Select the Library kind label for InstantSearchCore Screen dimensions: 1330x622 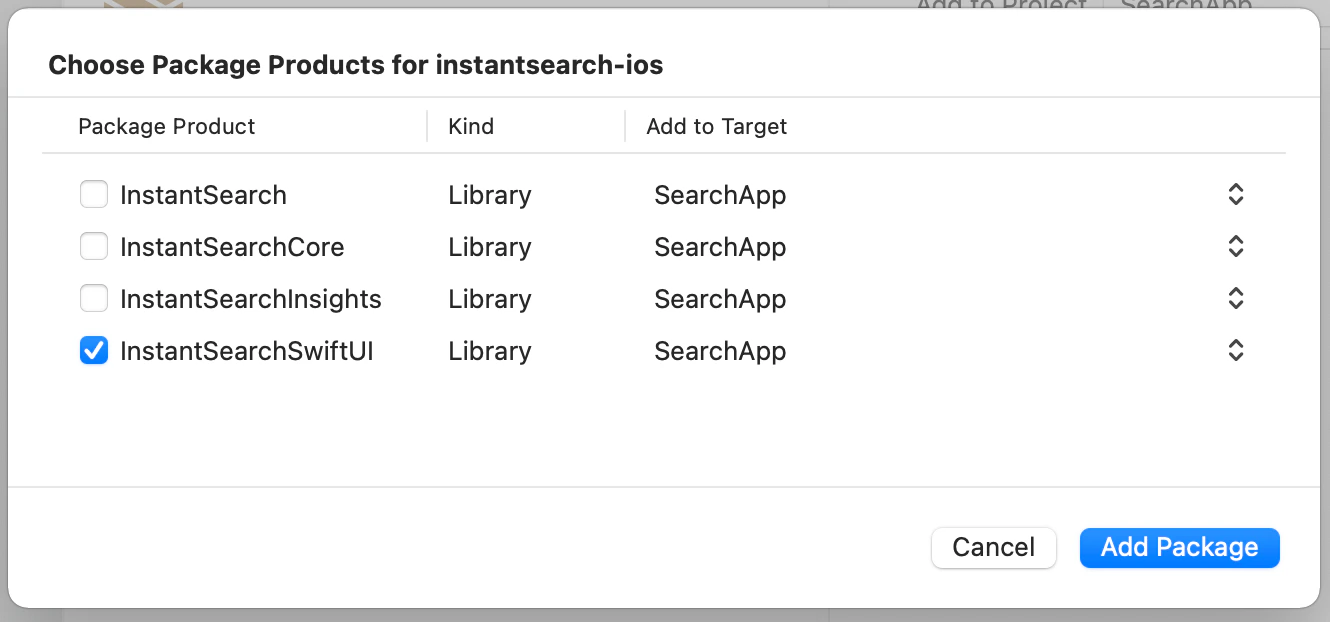(x=489, y=246)
